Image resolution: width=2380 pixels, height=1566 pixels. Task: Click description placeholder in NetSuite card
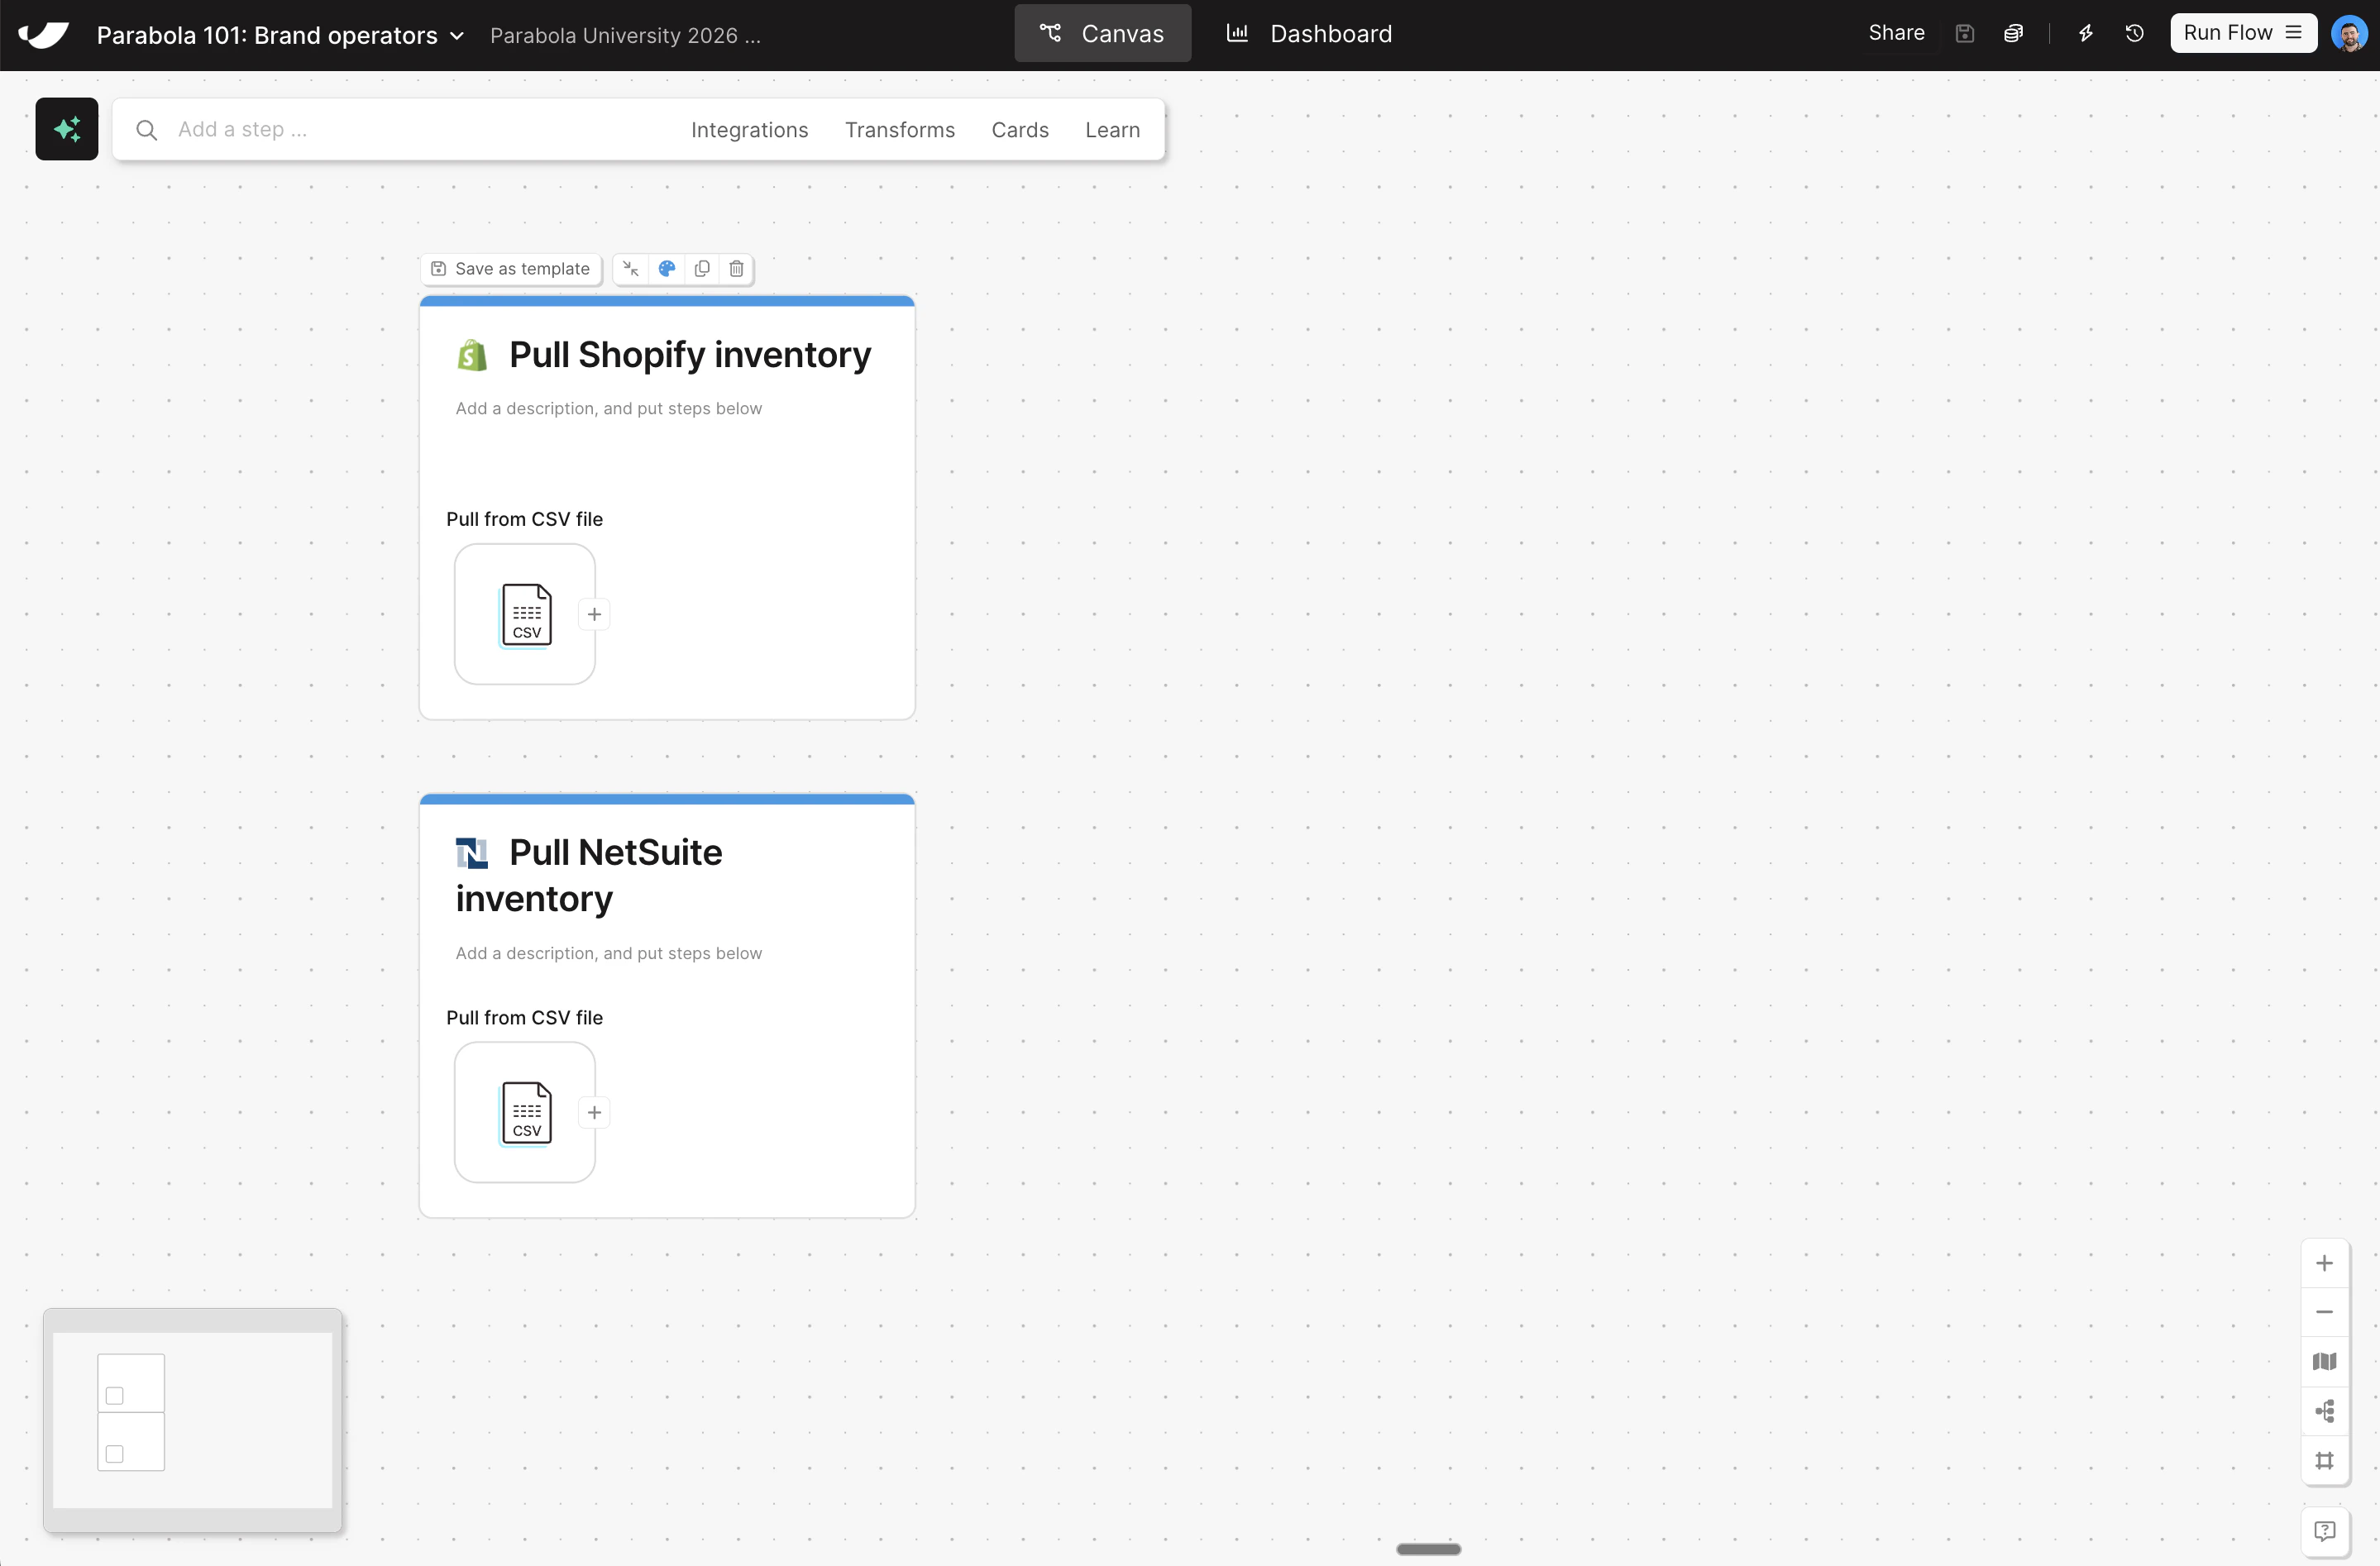coord(609,953)
